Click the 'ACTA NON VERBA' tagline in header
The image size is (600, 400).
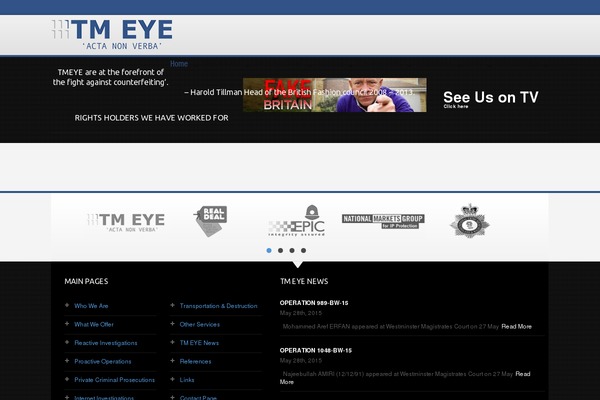pyautogui.click(x=122, y=46)
